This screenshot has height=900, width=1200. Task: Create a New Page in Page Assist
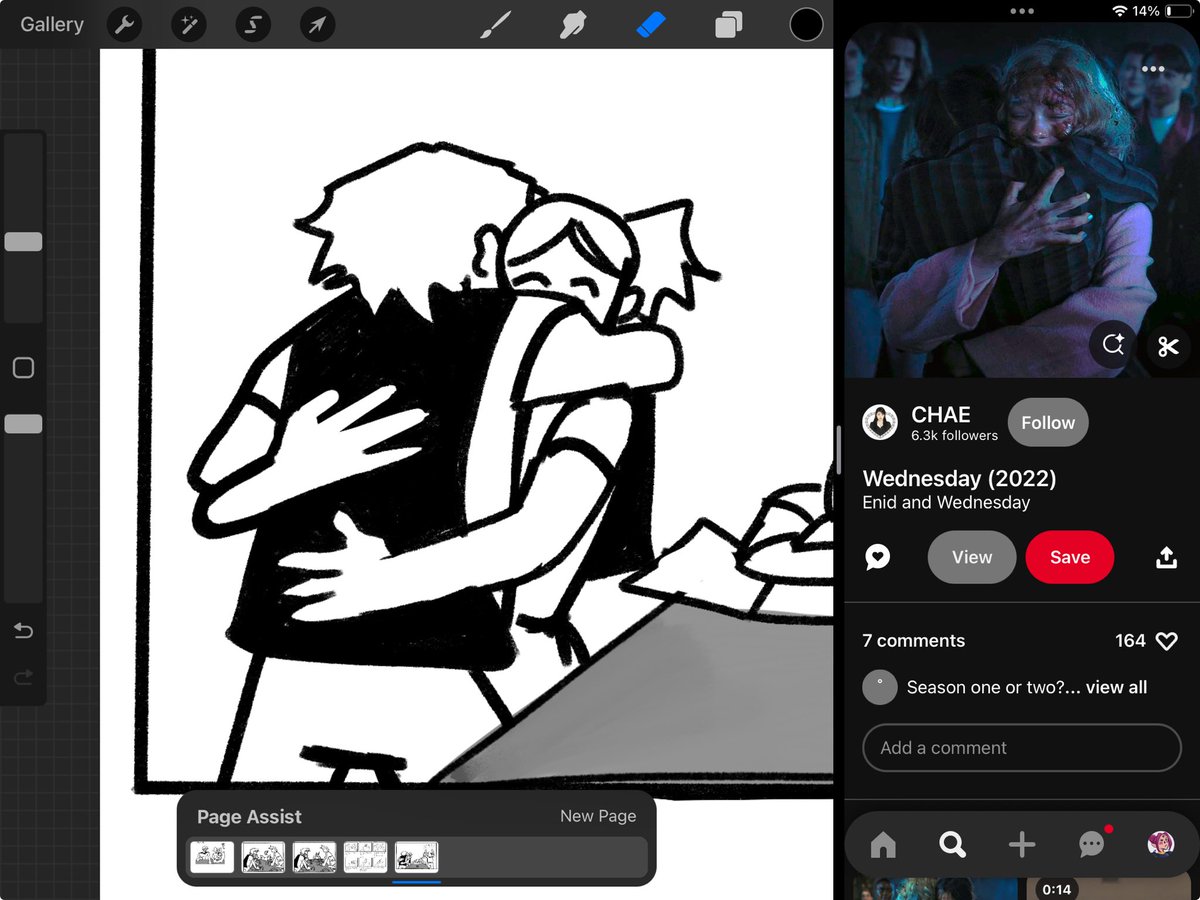pos(598,816)
